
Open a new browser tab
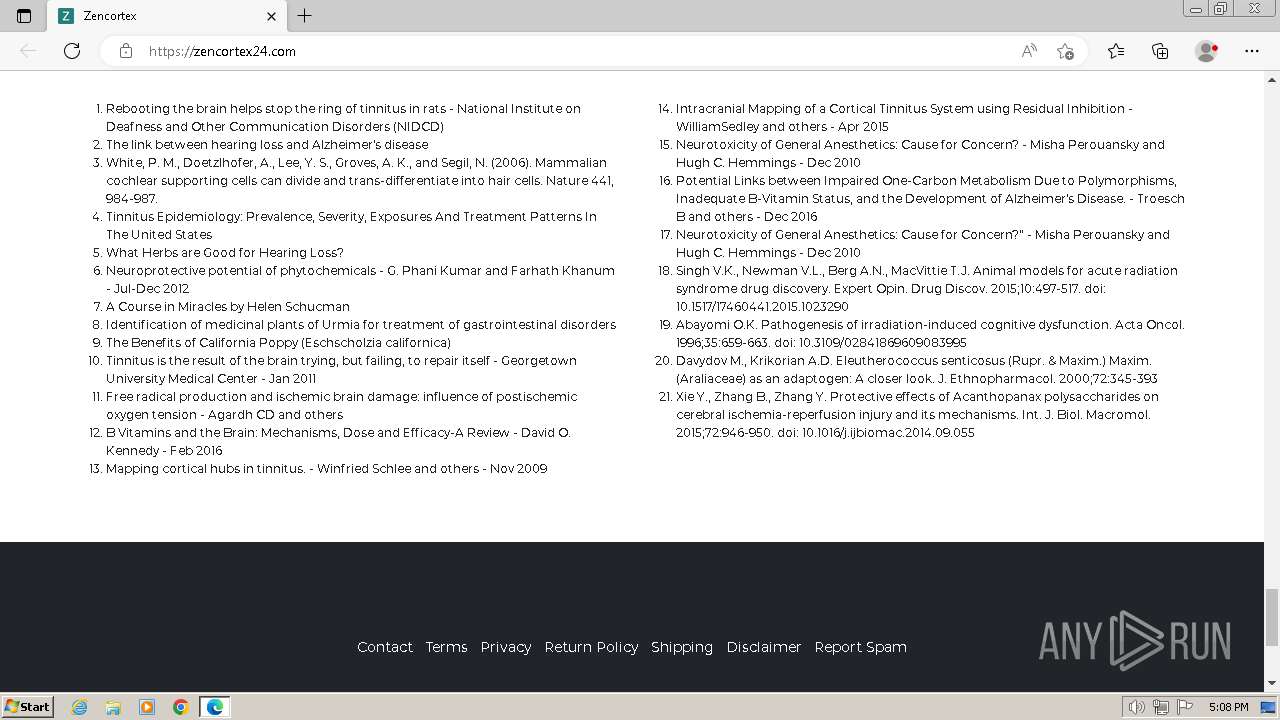coord(305,16)
